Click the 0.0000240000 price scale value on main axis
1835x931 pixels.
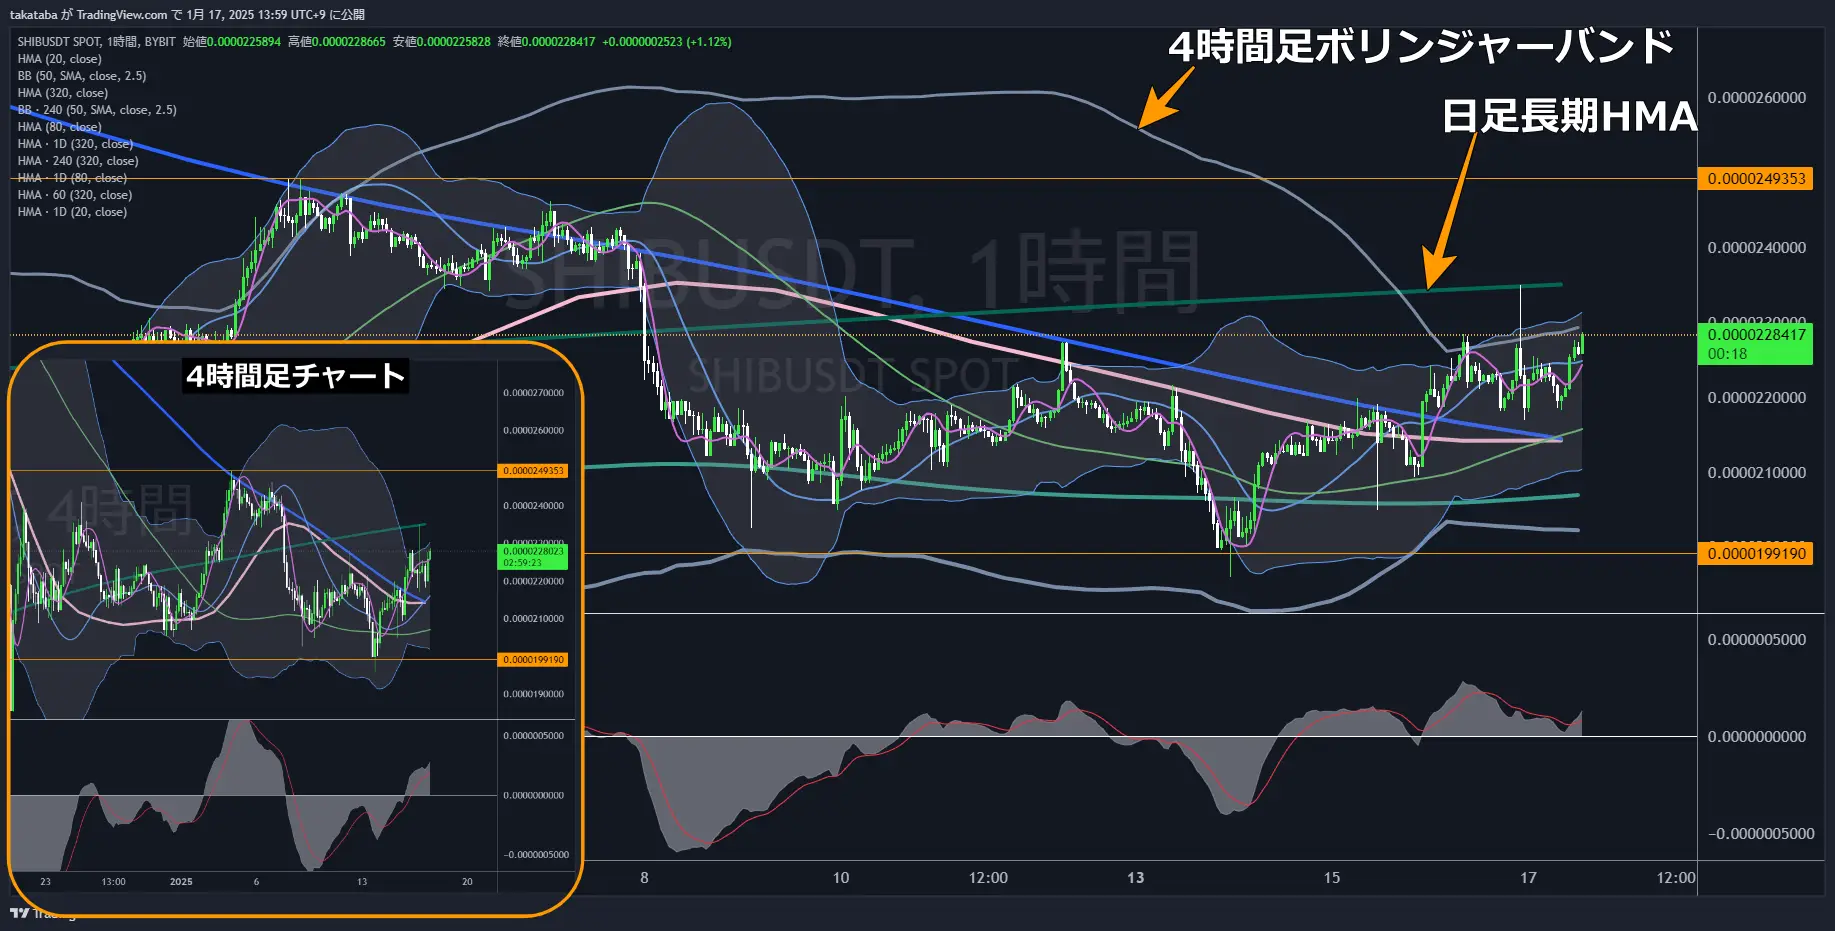point(1757,248)
